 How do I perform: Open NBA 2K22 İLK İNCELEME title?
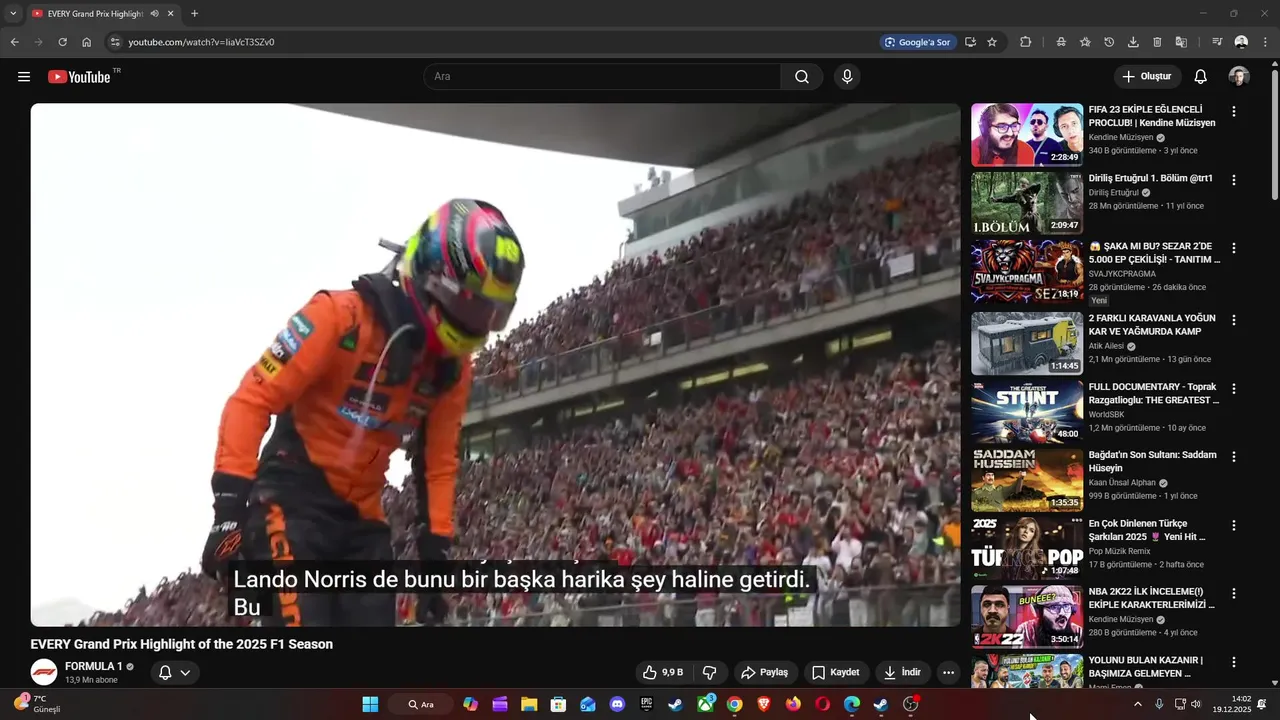pos(1152,598)
